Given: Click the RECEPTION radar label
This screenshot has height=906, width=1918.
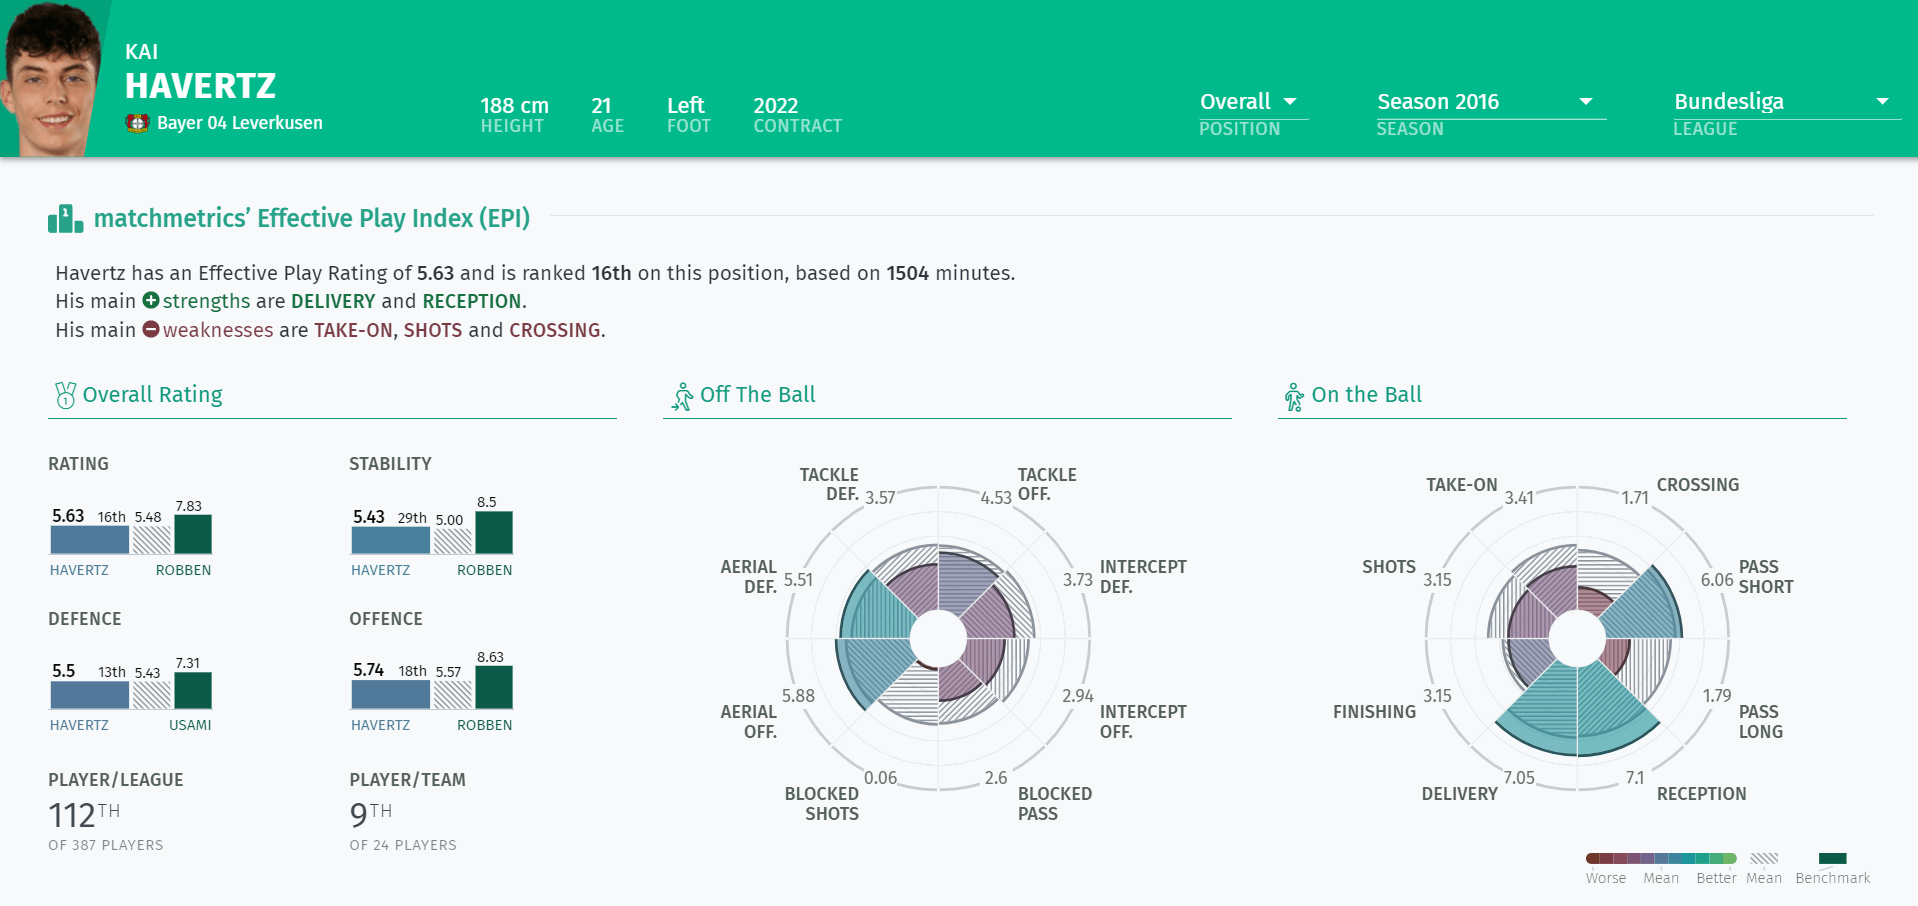Looking at the screenshot, I should [1702, 794].
